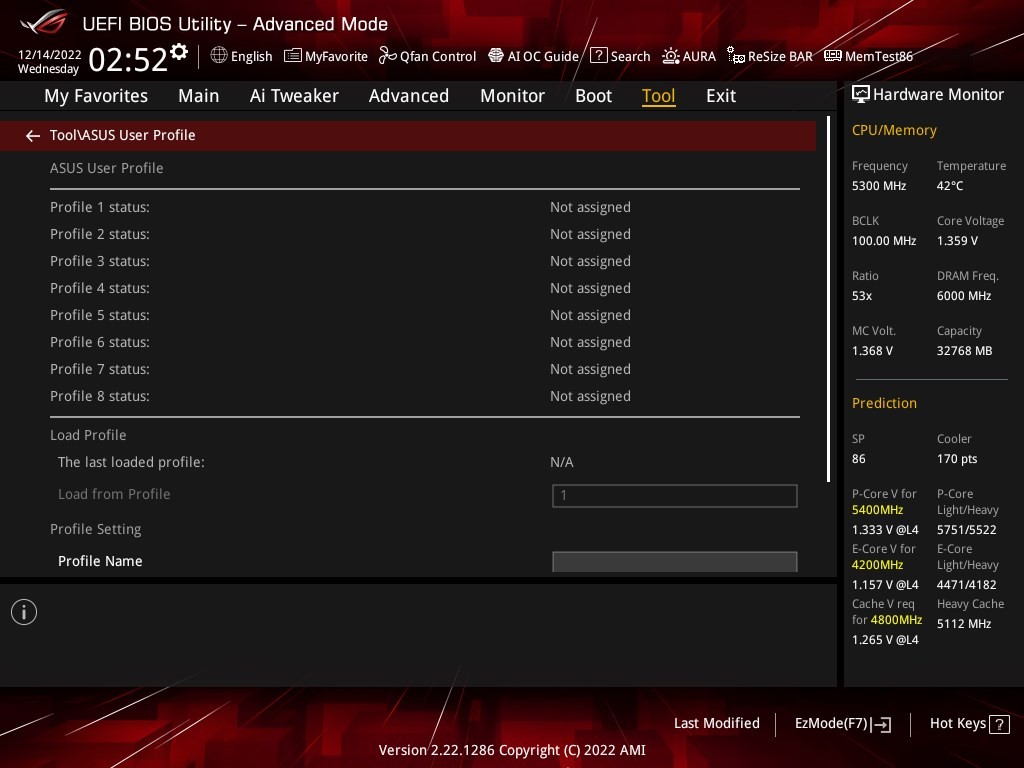Open the Boot tab
1024x768 pixels.
tap(594, 96)
